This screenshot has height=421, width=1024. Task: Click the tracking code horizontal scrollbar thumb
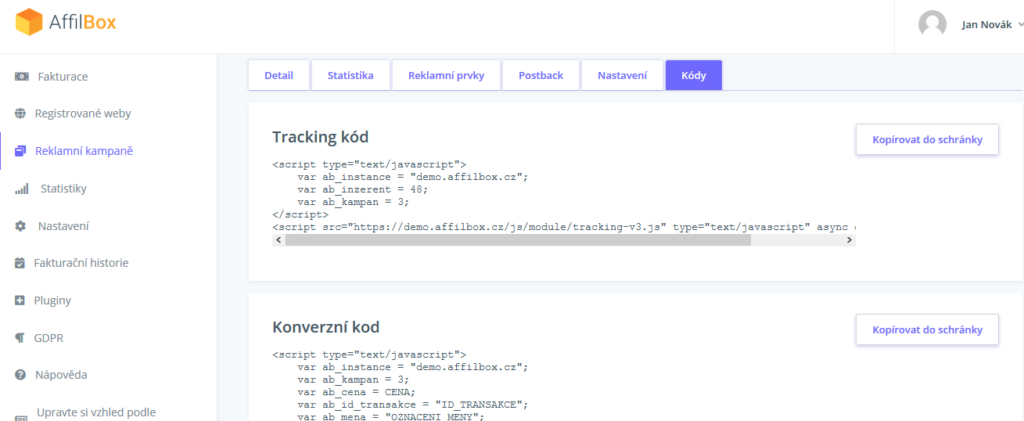coord(518,240)
